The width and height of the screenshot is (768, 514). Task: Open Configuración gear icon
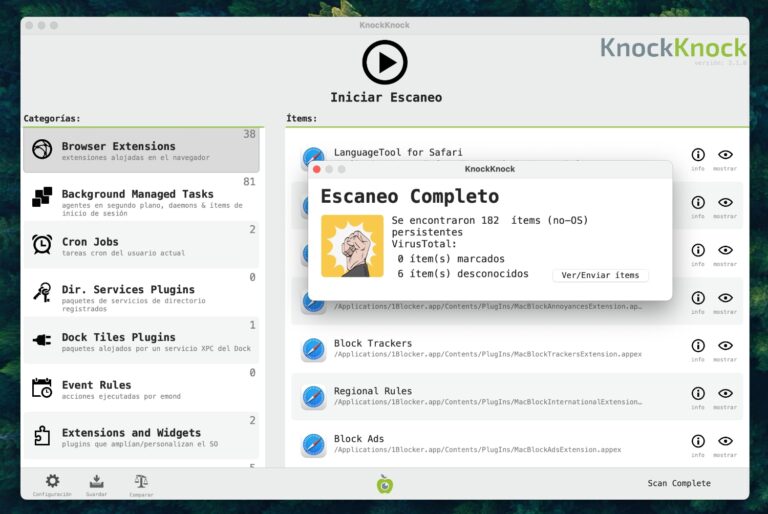point(52,482)
